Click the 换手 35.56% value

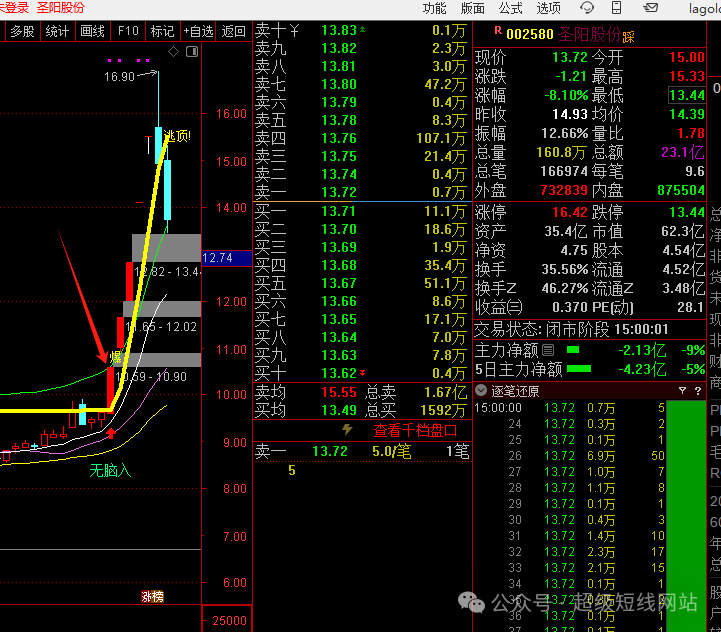pos(565,270)
